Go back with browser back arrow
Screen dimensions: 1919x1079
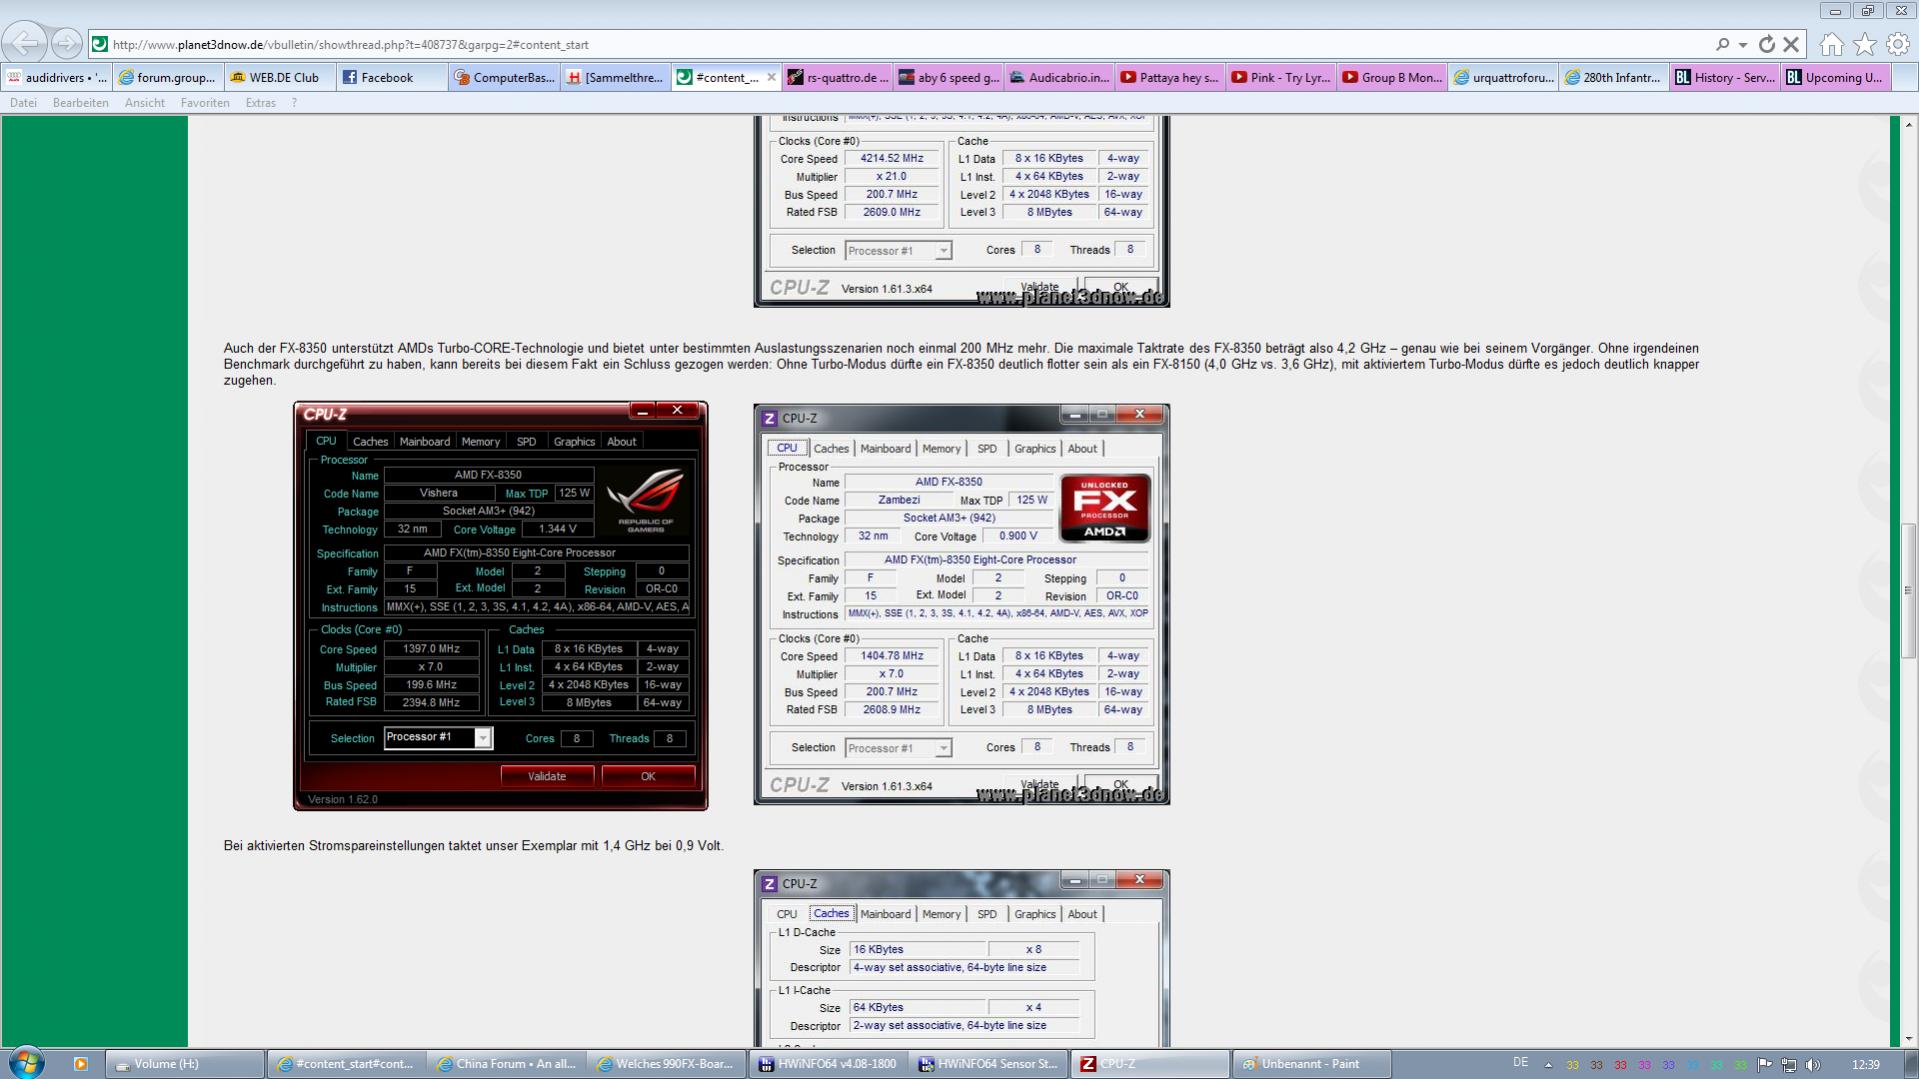coord(24,43)
